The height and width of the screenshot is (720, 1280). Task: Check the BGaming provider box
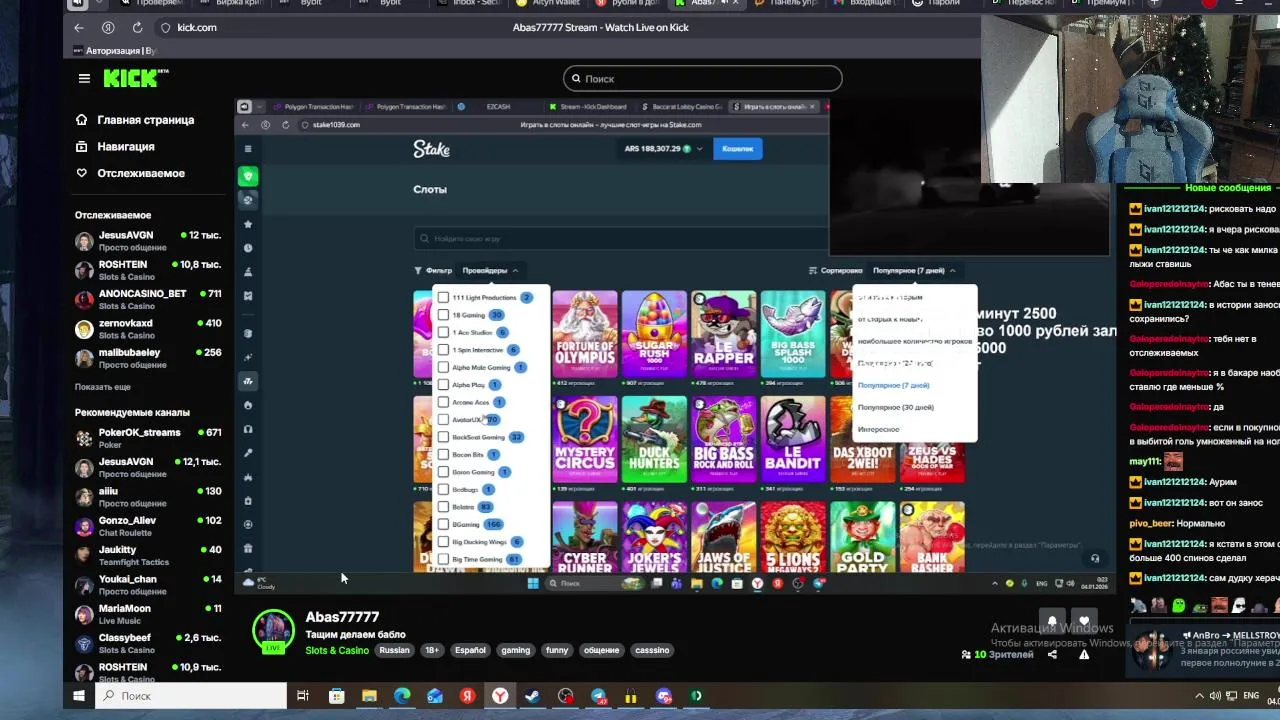pyautogui.click(x=443, y=524)
